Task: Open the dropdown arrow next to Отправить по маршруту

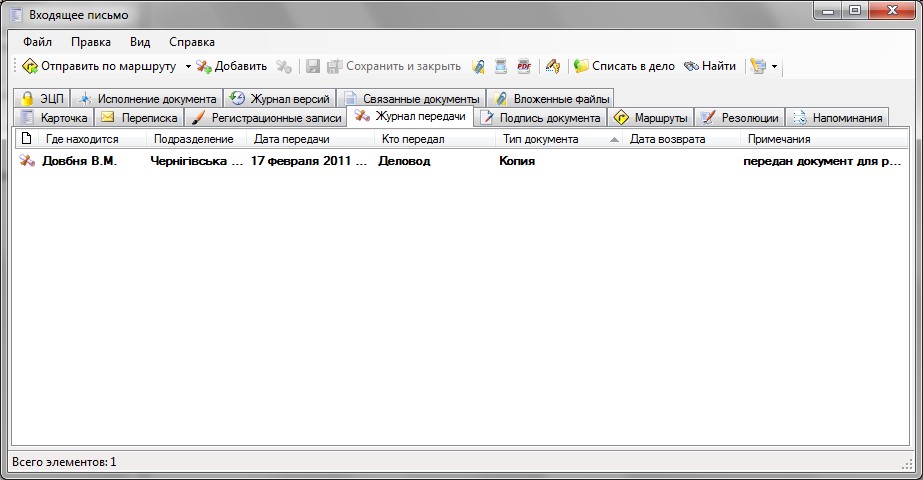Action: point(187,67)
